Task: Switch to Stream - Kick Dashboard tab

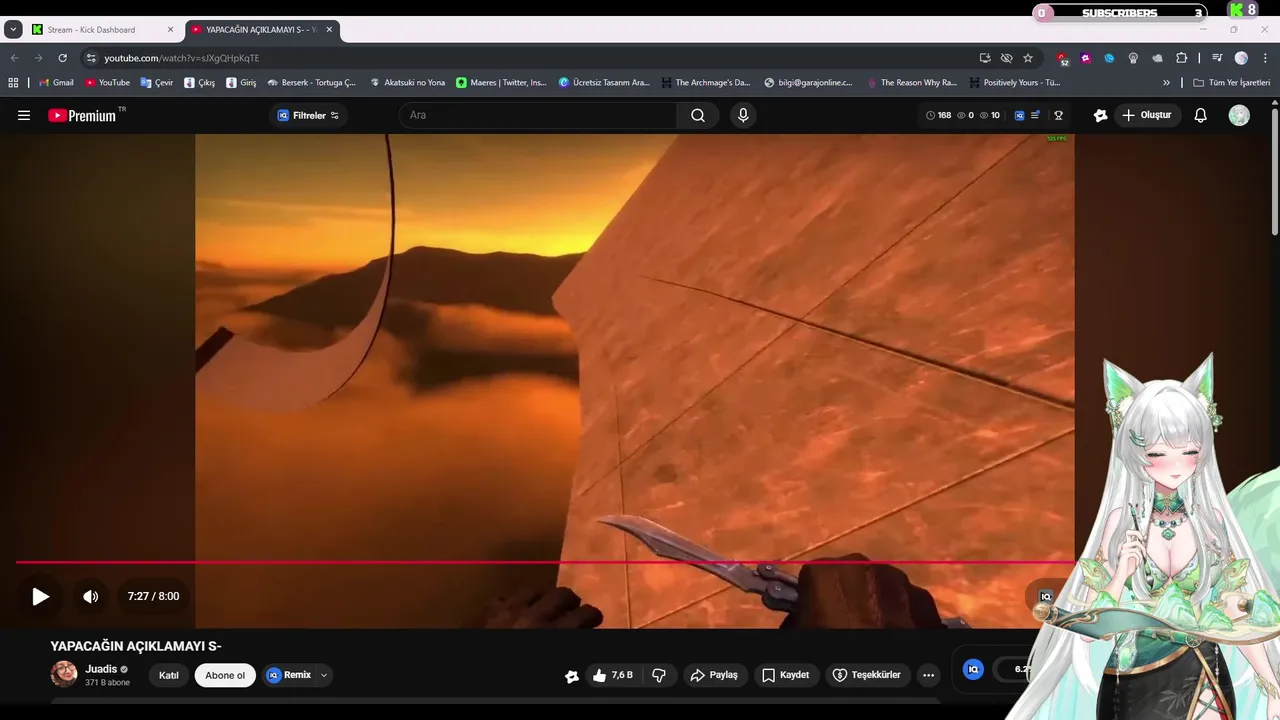Action: pyautogui.click(x=102, y=30)
